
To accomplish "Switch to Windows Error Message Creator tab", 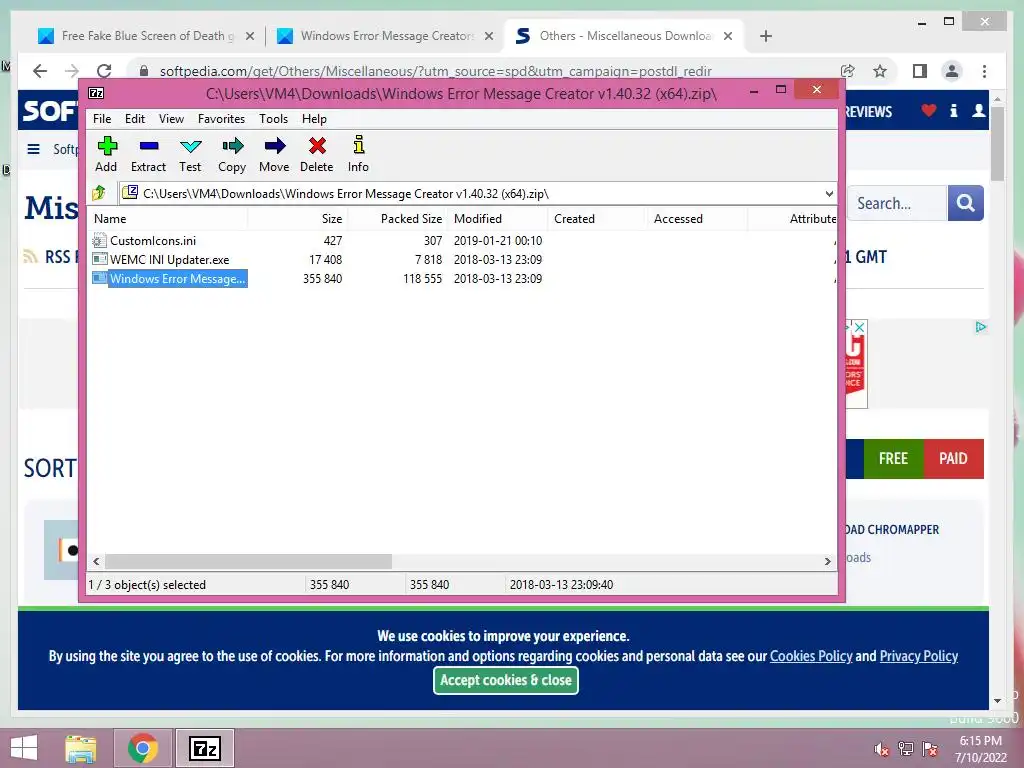I will point(387,36).
